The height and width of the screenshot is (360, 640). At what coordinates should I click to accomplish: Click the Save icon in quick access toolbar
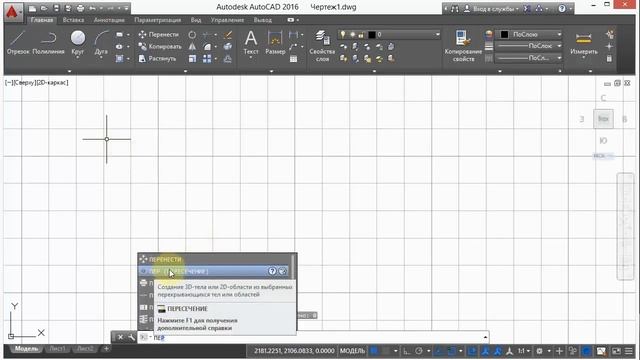[56, 8]
